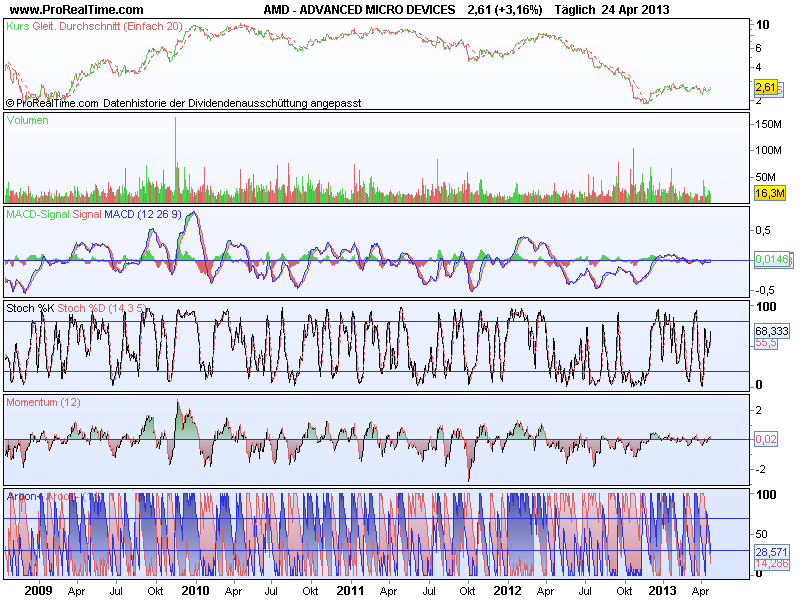Click the 100 label on the Stoch axis
The width and height of the screenshot is (800, 600).
point(766,307)
